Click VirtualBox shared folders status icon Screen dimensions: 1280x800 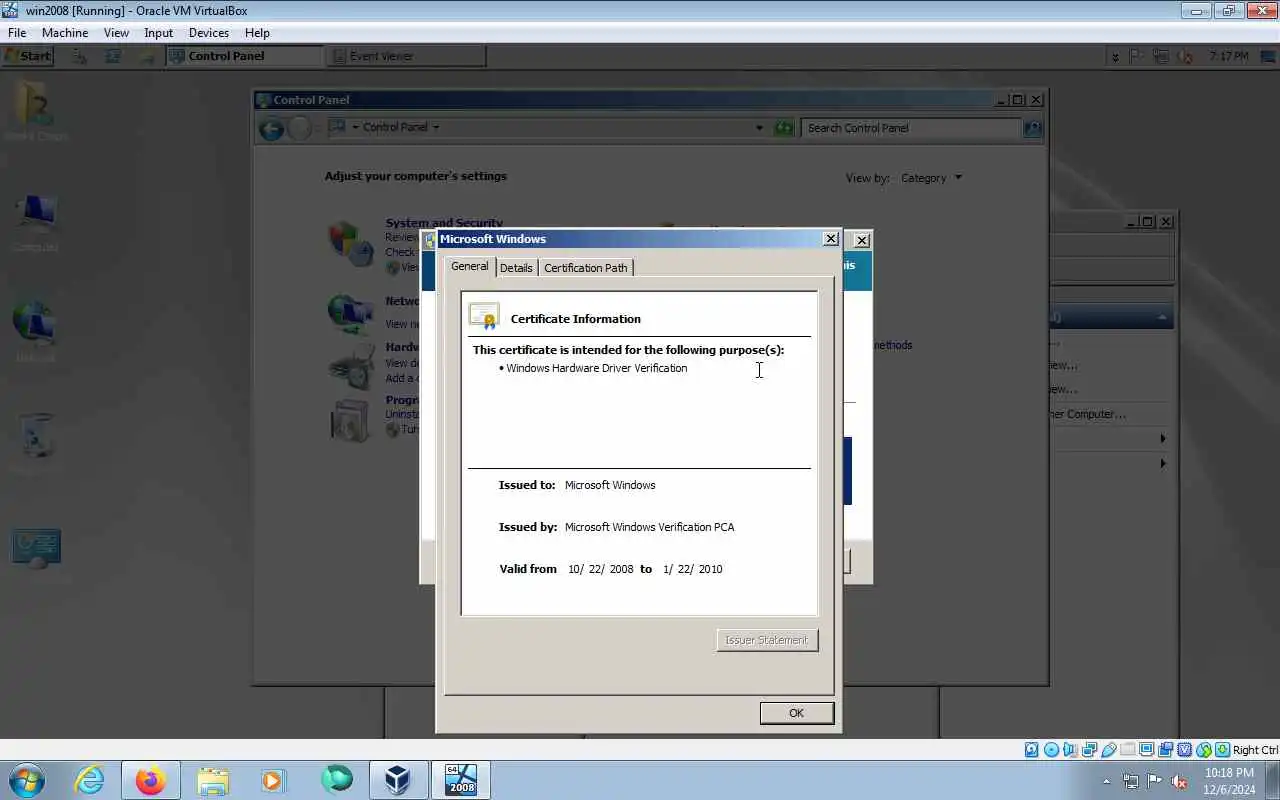pos(1127,750)
